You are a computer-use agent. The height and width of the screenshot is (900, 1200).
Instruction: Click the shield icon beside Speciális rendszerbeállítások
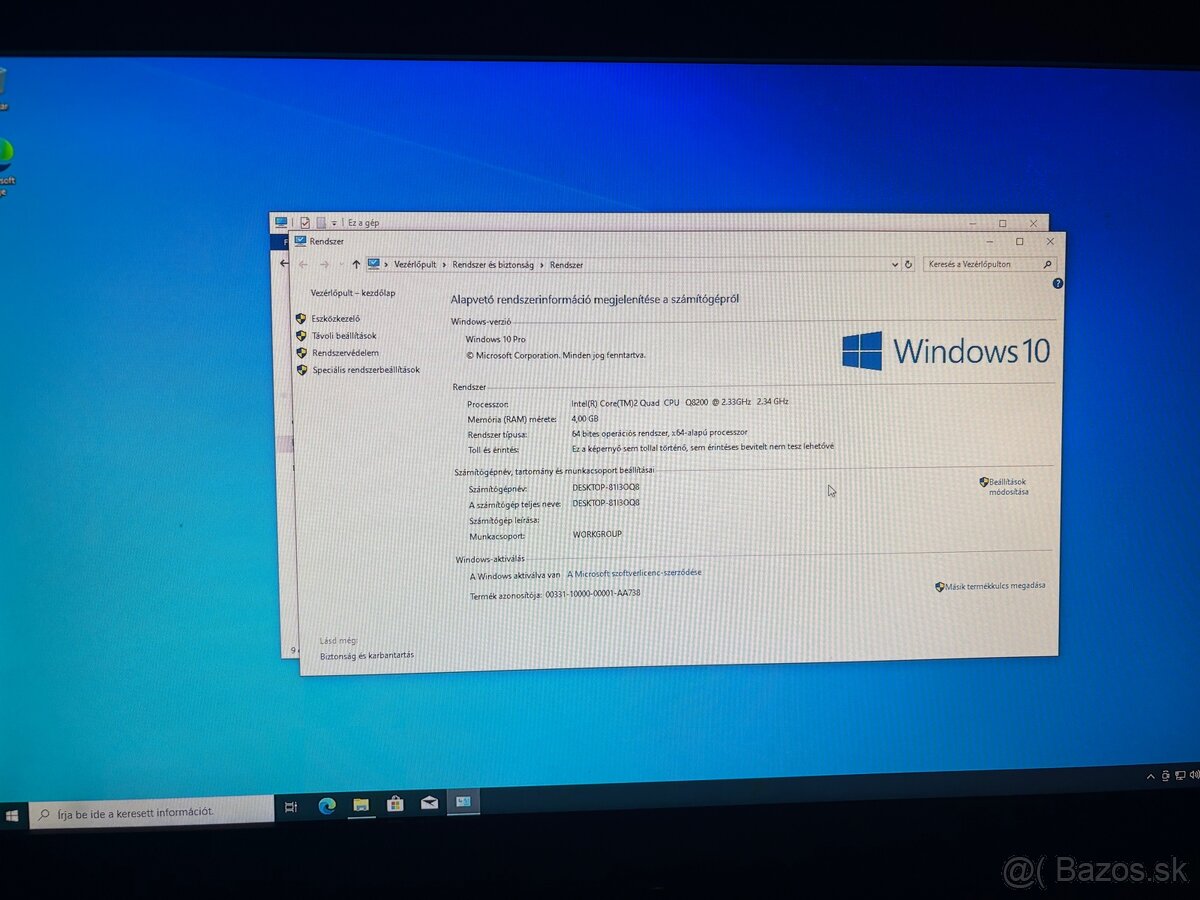[302, 370]
